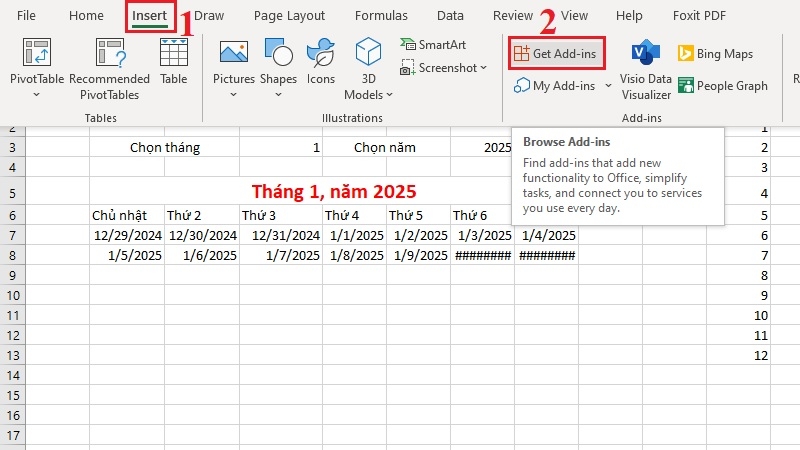Open the Help tab

pyautogui.click(x=629, y=15)
